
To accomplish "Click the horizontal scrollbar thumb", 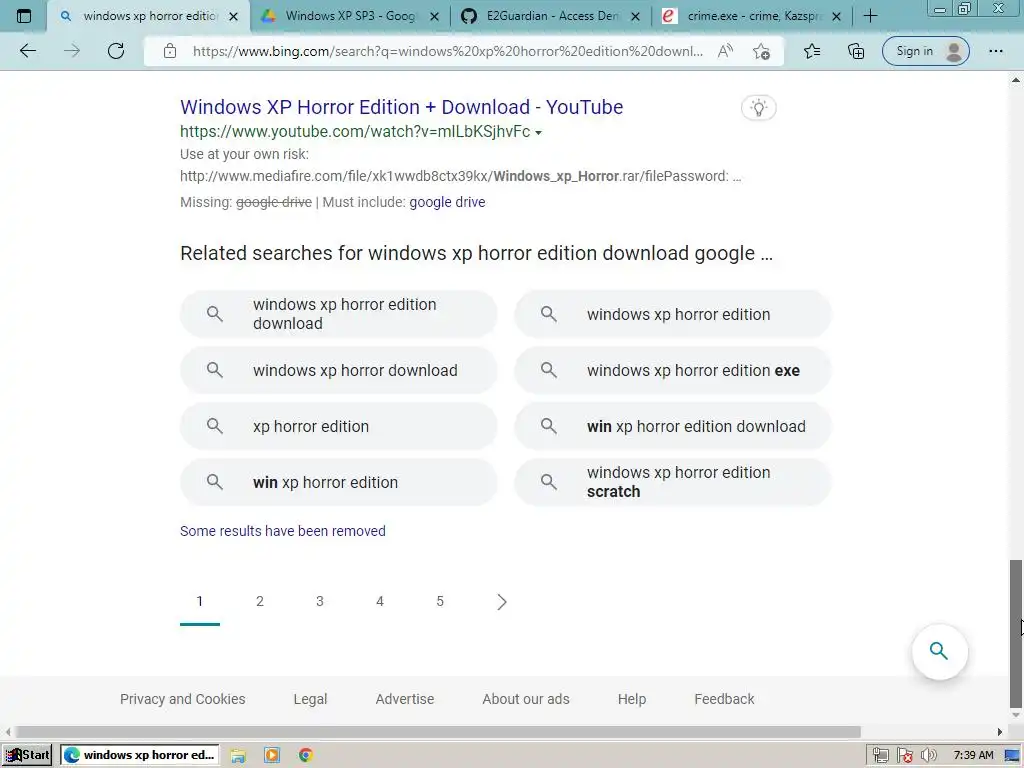I will coord(438,732).
